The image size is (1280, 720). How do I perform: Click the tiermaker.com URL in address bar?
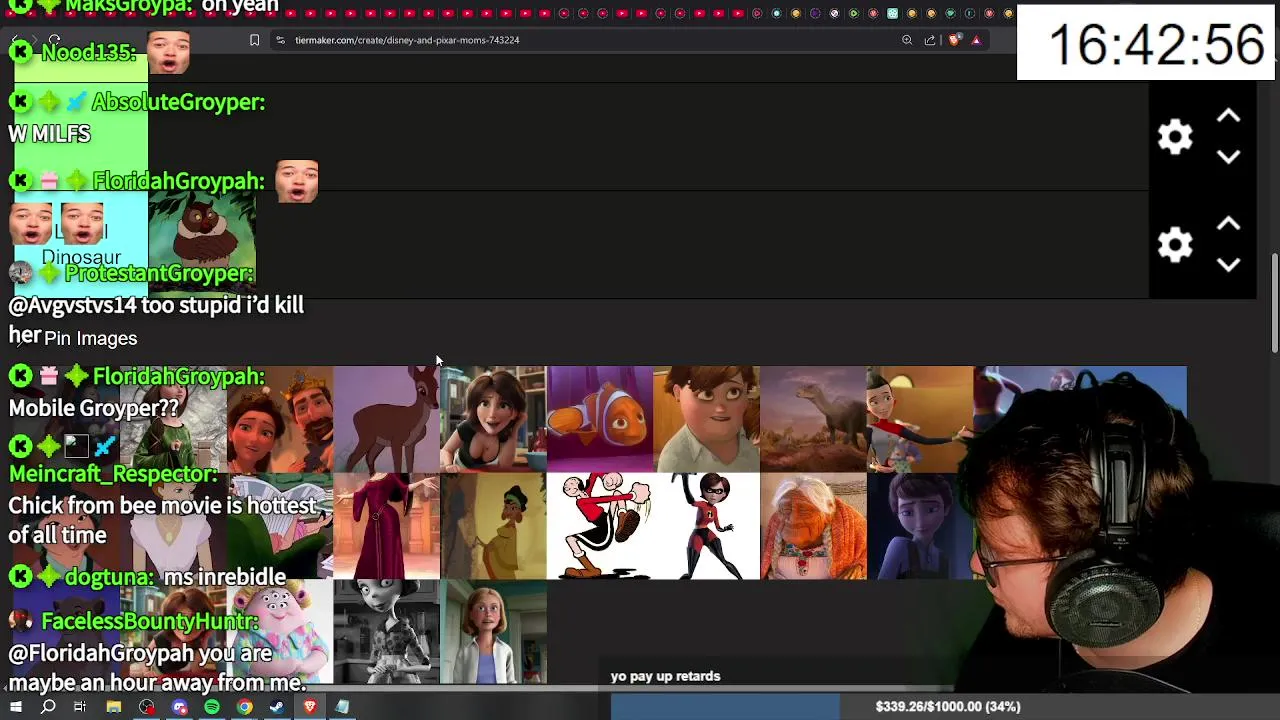407,40
